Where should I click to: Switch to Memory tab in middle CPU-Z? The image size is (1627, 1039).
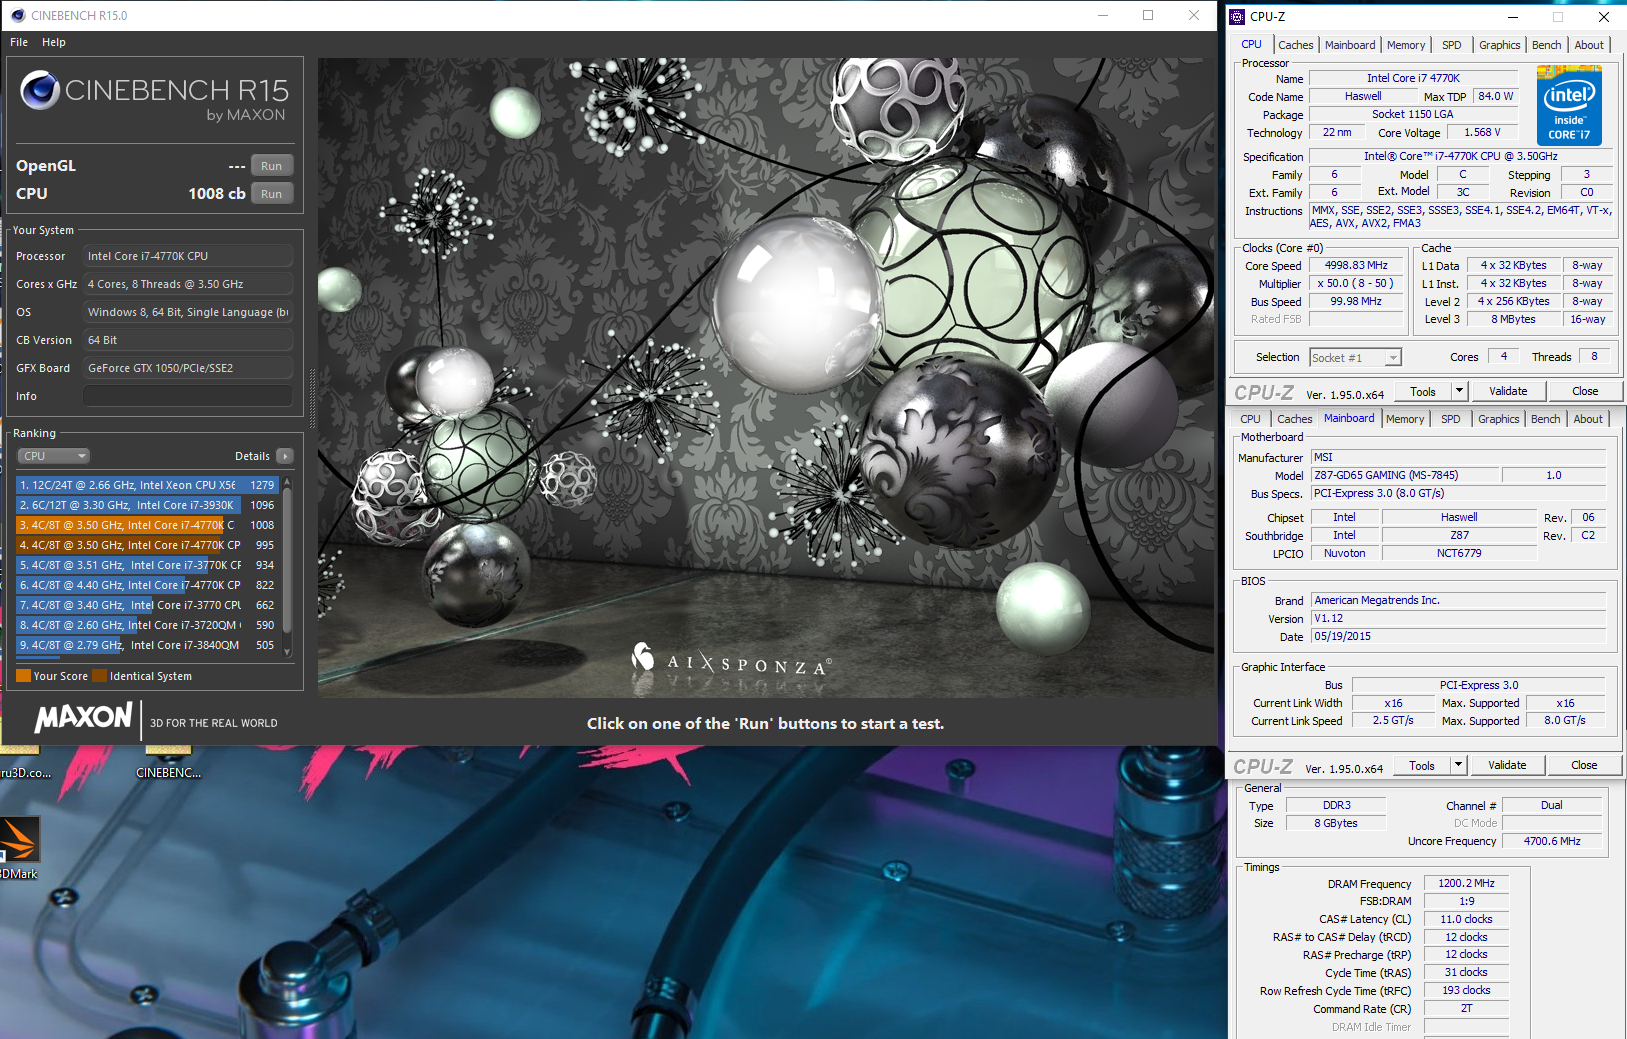(1405, 419)
